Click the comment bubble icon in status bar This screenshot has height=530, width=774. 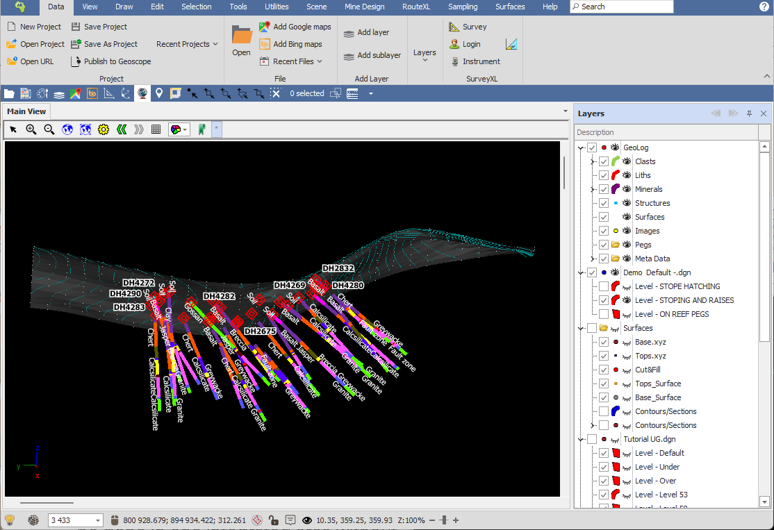click(x=290, y=520)
